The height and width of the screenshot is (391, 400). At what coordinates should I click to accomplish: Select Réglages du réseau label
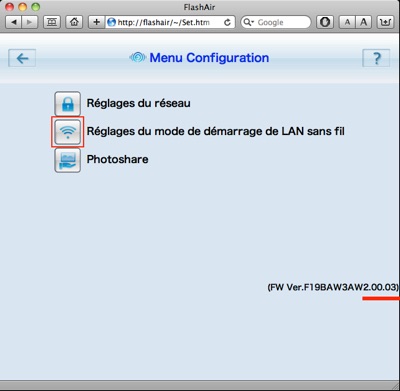point(138,103)
